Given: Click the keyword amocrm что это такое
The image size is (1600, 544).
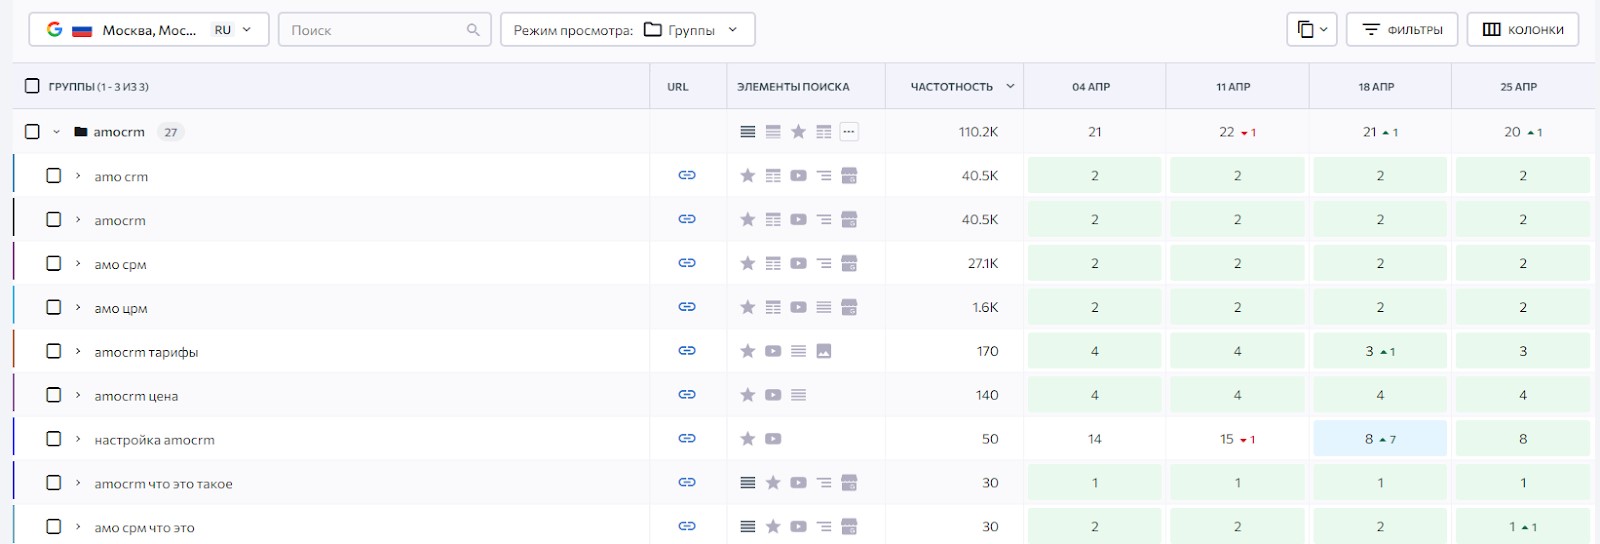Looking at the screenshot, I should [x=163, y=484].
